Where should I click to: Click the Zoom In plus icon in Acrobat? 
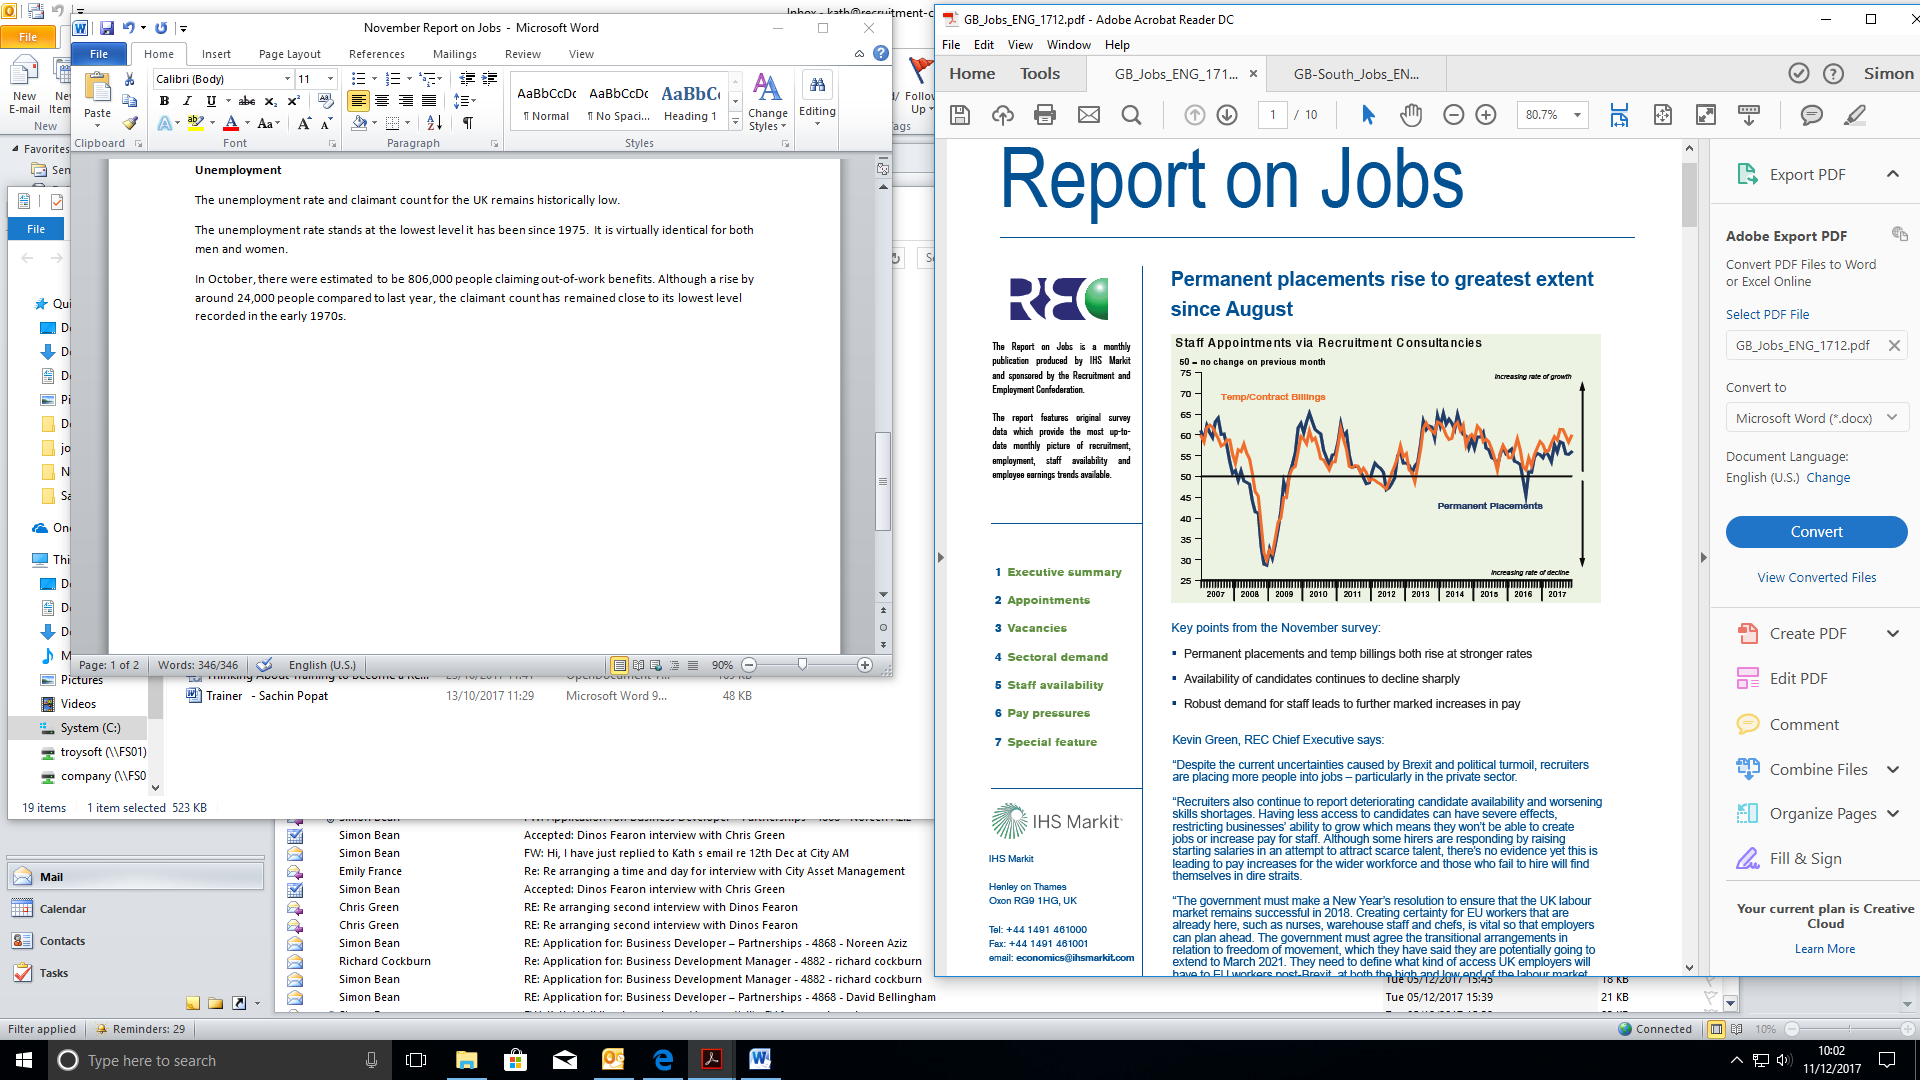pyautogui.click(x=1486, y=115)
